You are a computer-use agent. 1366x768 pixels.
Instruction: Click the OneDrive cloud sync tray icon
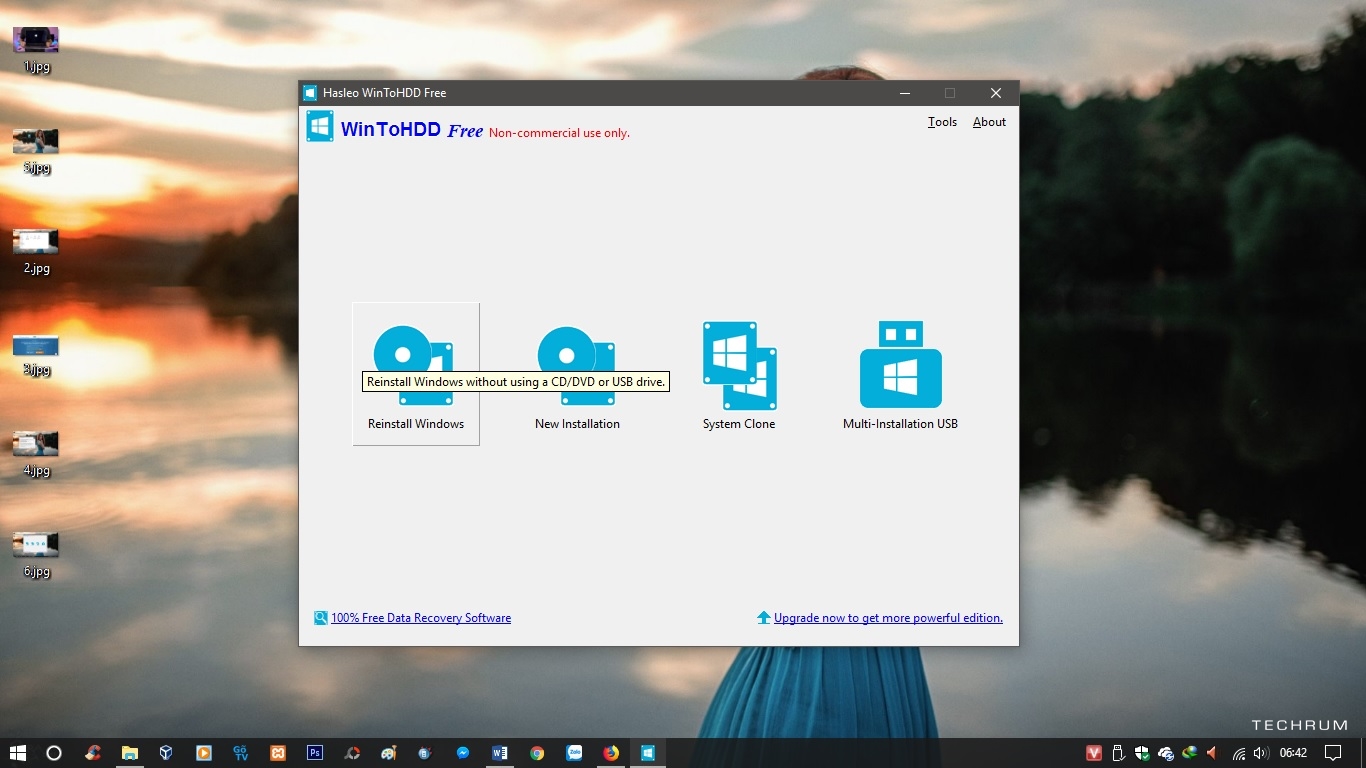(x=1166, y=753)
